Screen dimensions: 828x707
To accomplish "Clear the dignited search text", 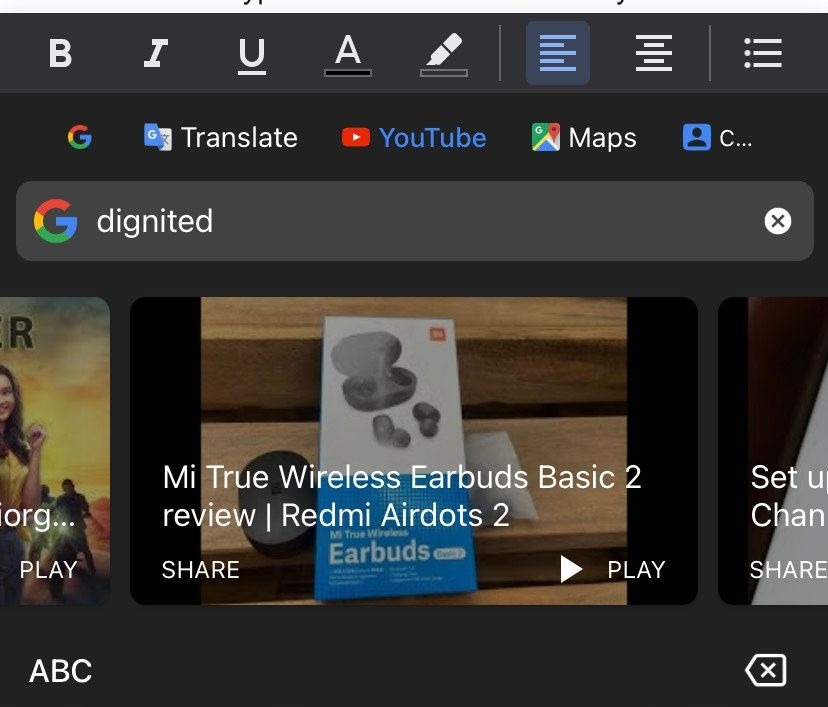I will pyautogui.click(x=777, y=221).
